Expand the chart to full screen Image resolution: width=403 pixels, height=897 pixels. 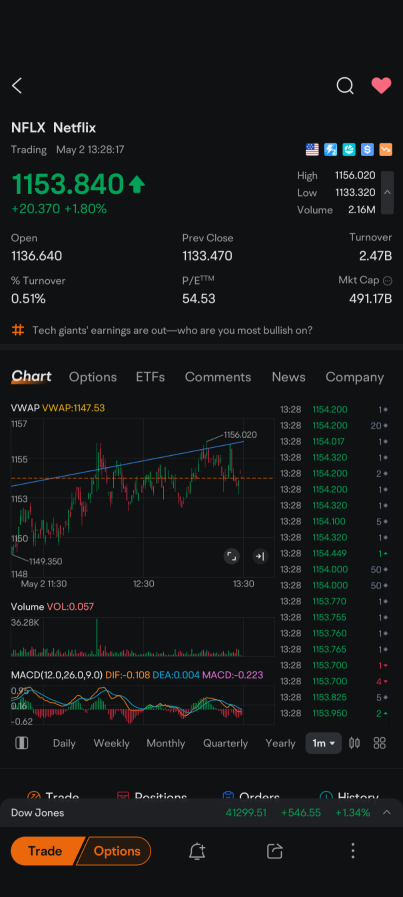point(231,556)
